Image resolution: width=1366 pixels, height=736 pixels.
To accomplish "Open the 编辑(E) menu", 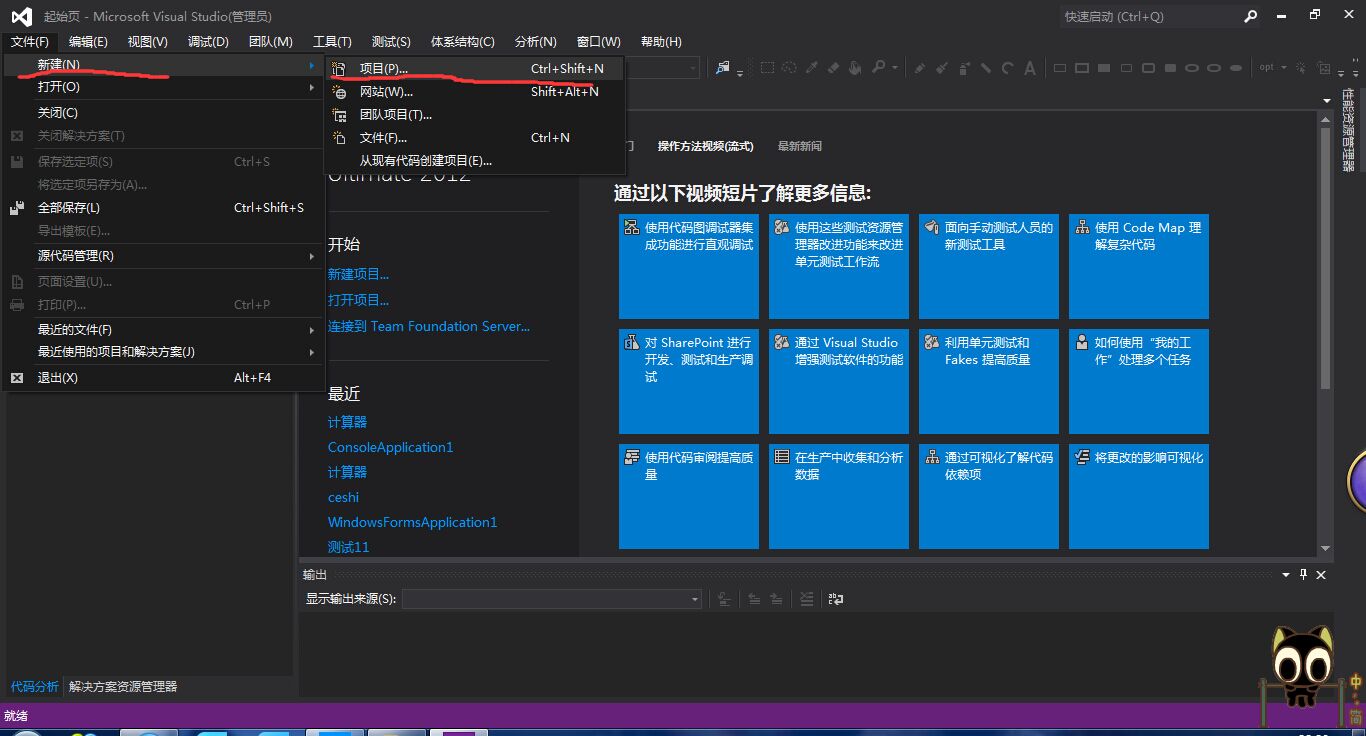I will tap(88, 42).
